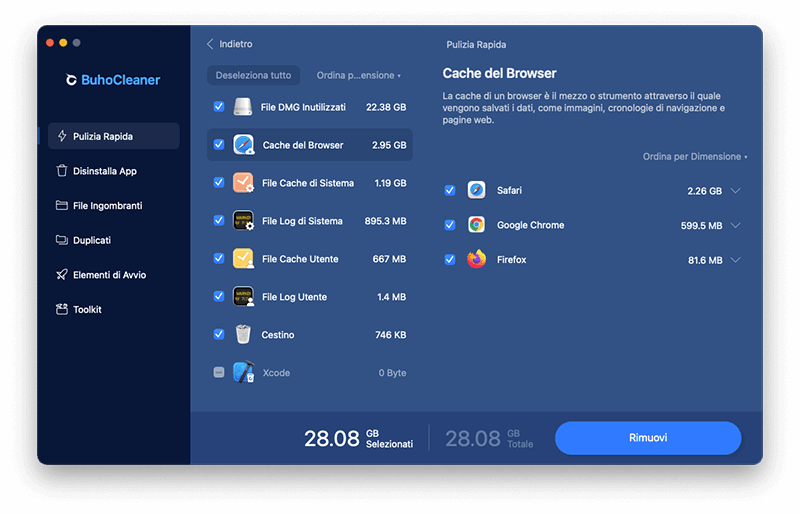Click the Cache del Browser Safari-compass icon in list
Screen dimensions: 800x514
click(243, 145)
